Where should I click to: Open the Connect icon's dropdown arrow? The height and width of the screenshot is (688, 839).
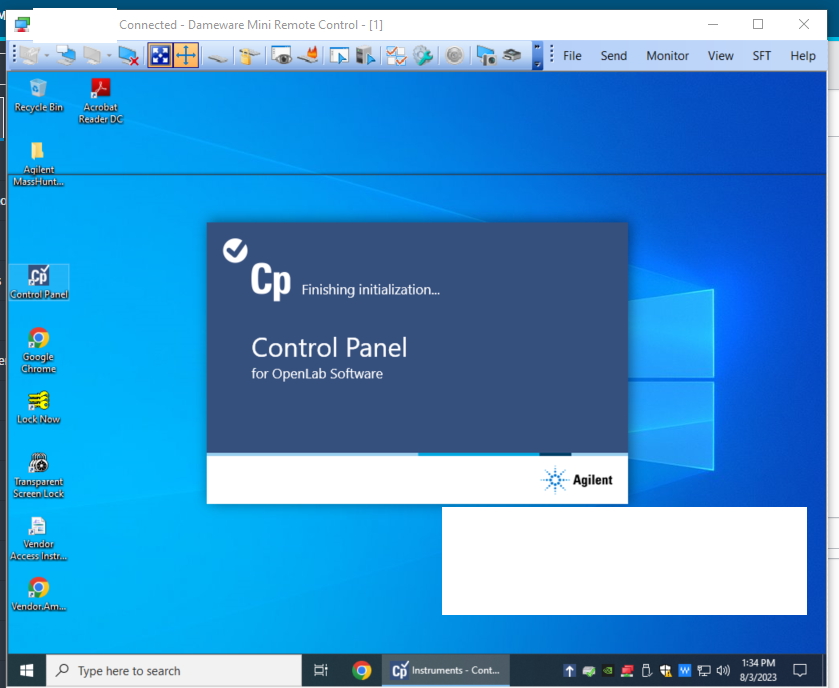pos(47,56)
